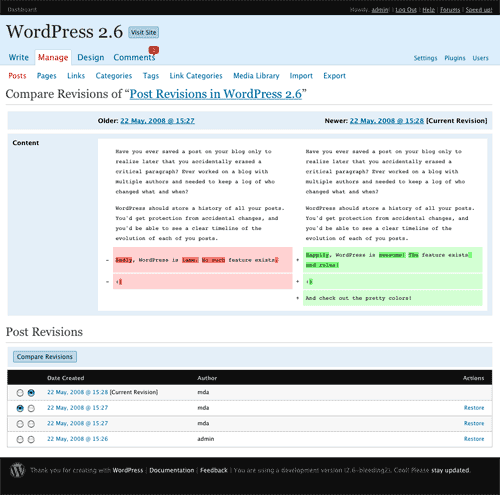Select right radio beside the checked 15:27 radio
Viewport: 500px width, 495px height.
tap(31, 408)
